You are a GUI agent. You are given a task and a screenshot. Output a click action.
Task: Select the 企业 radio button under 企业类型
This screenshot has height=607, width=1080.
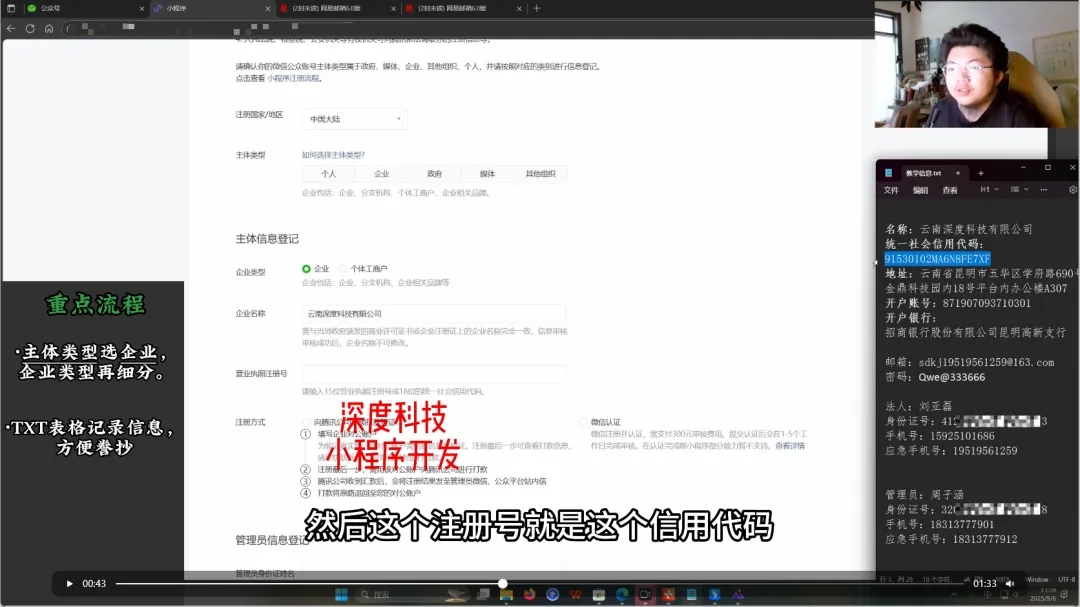tap(306, 268)
